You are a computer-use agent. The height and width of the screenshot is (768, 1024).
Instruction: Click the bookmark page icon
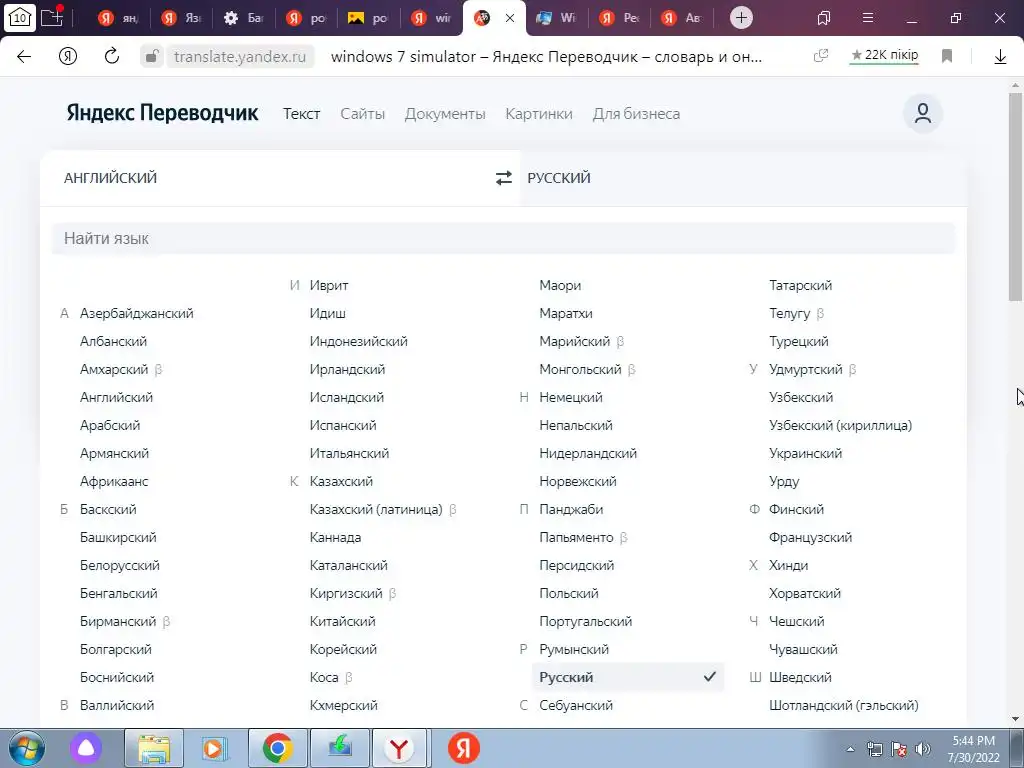click(x=947, y=56)
